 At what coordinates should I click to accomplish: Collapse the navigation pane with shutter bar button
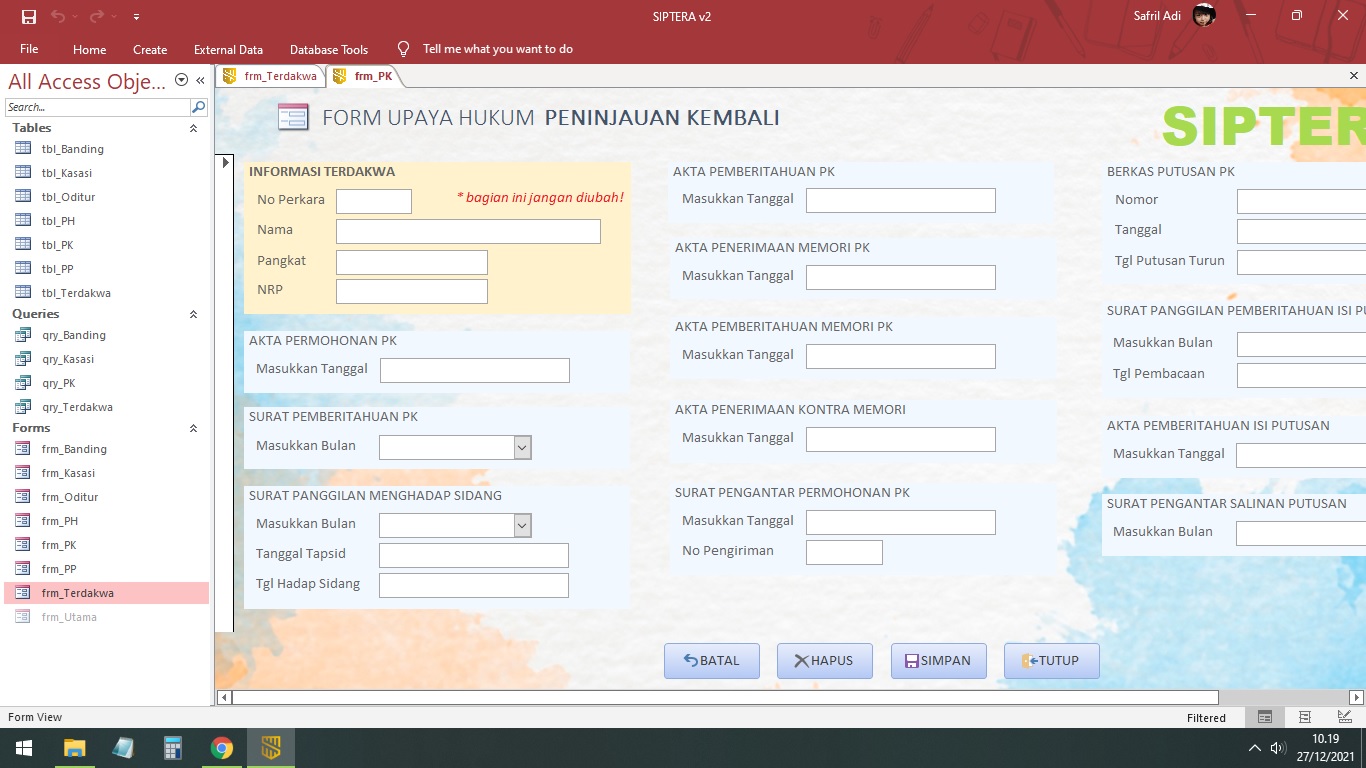pyautogui.click(x=200, y=80)
